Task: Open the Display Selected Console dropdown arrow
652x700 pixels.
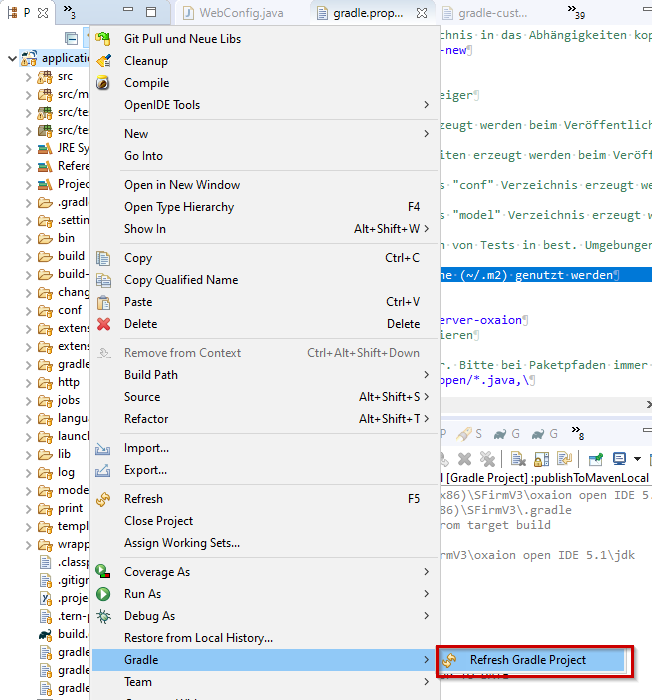Action: click(x=637, y=459)
